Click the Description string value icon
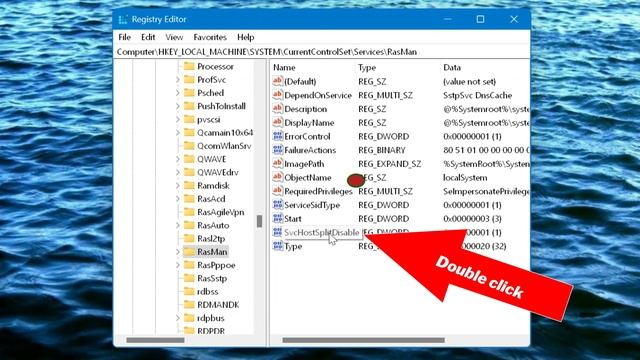The height and width of the screenshot is (360, 640). click(x=278, y=109)
